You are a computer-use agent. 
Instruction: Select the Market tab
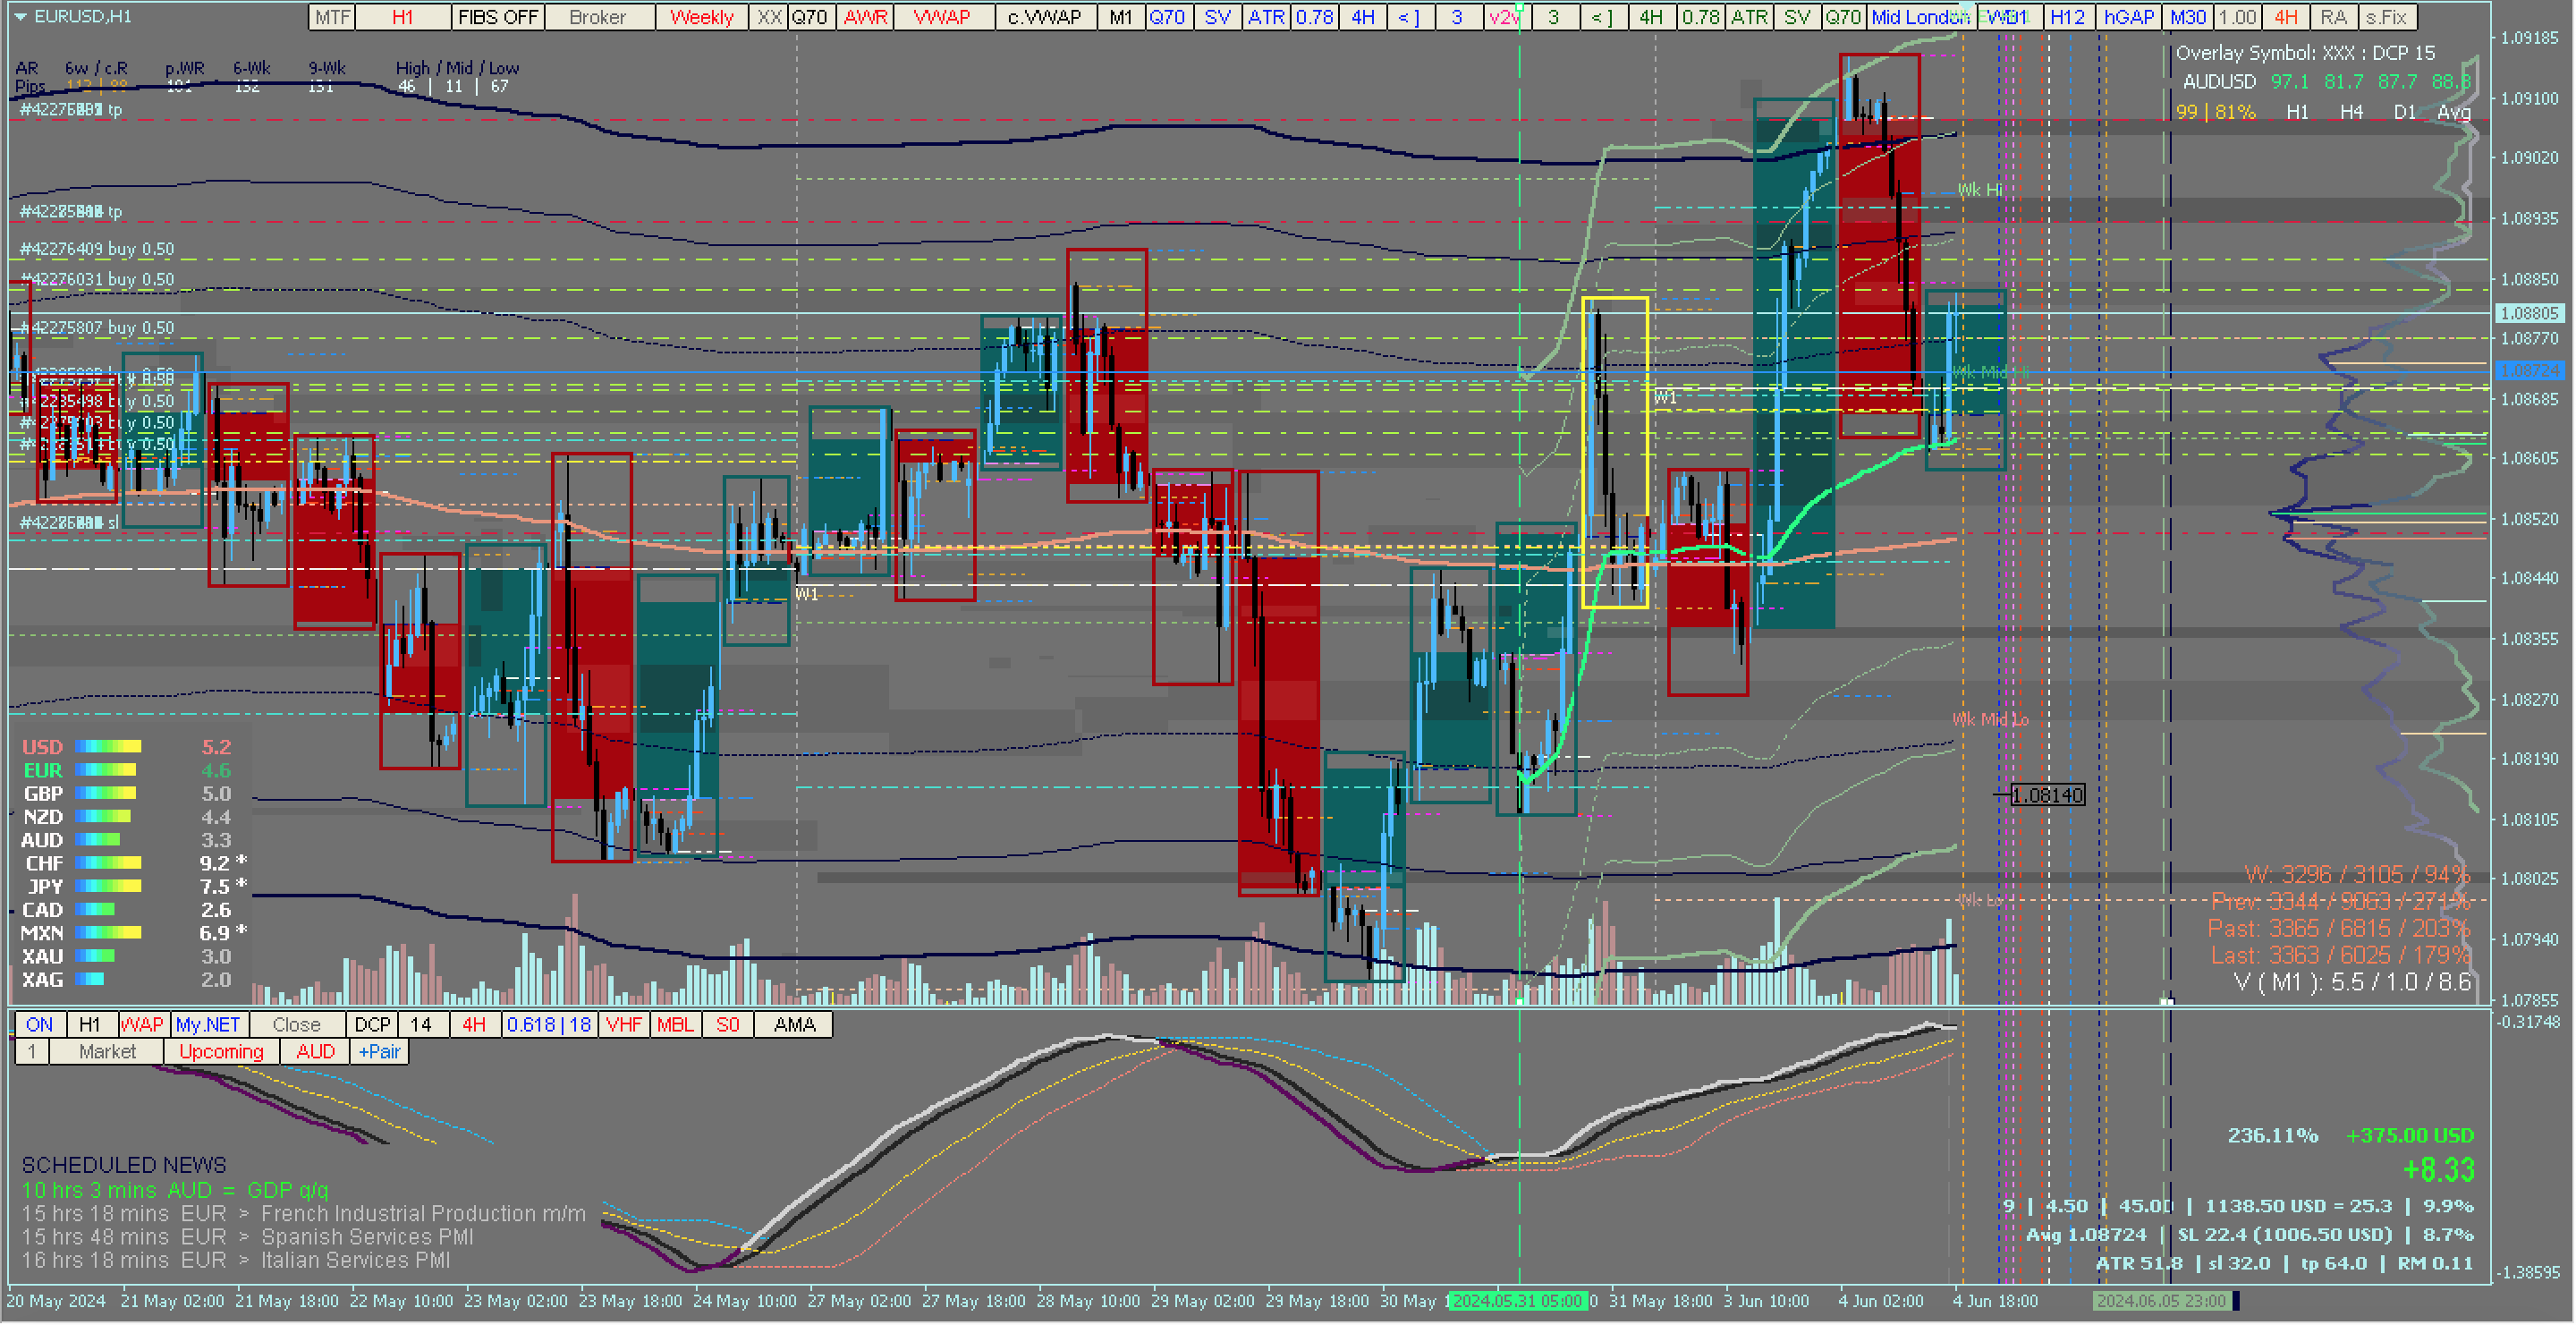[107, 1052]
